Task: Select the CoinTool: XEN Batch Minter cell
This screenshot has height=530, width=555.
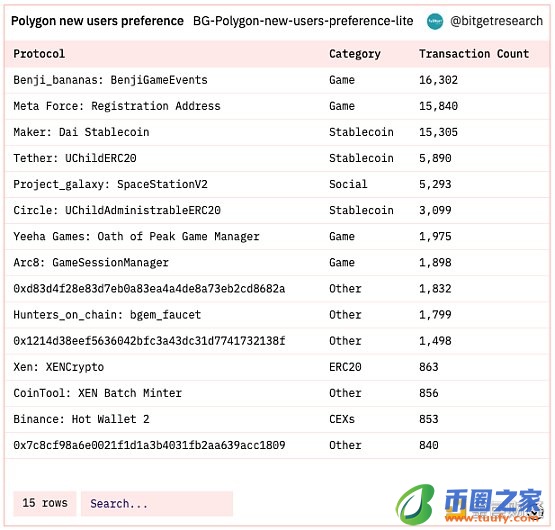Action: 97,393
